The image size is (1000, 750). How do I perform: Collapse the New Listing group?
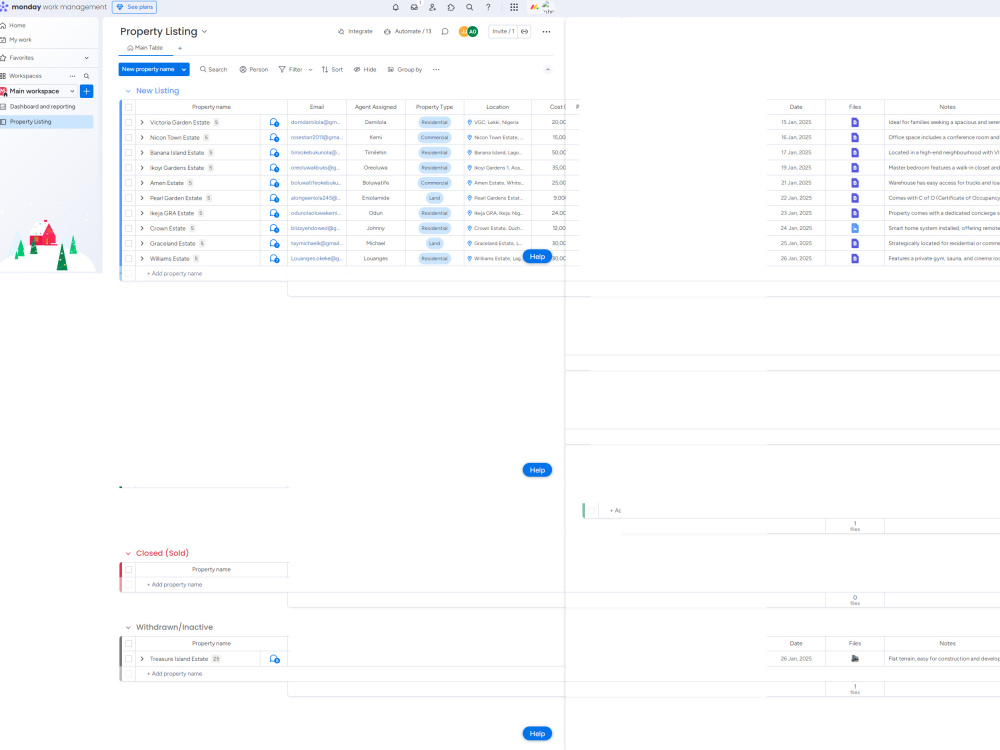pos(128,91)
